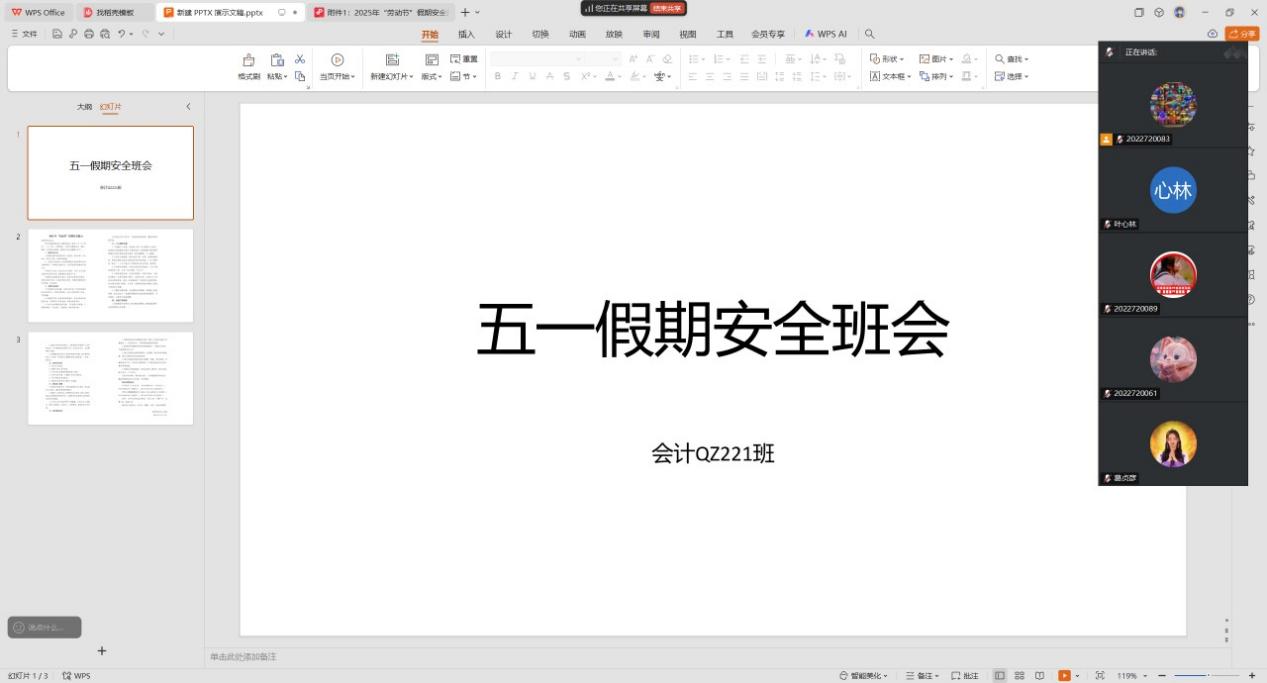This screenshot has height=683, width=1267.
Task: Switch to the Outline (大纲) panel tab
Action: (84, 106)
